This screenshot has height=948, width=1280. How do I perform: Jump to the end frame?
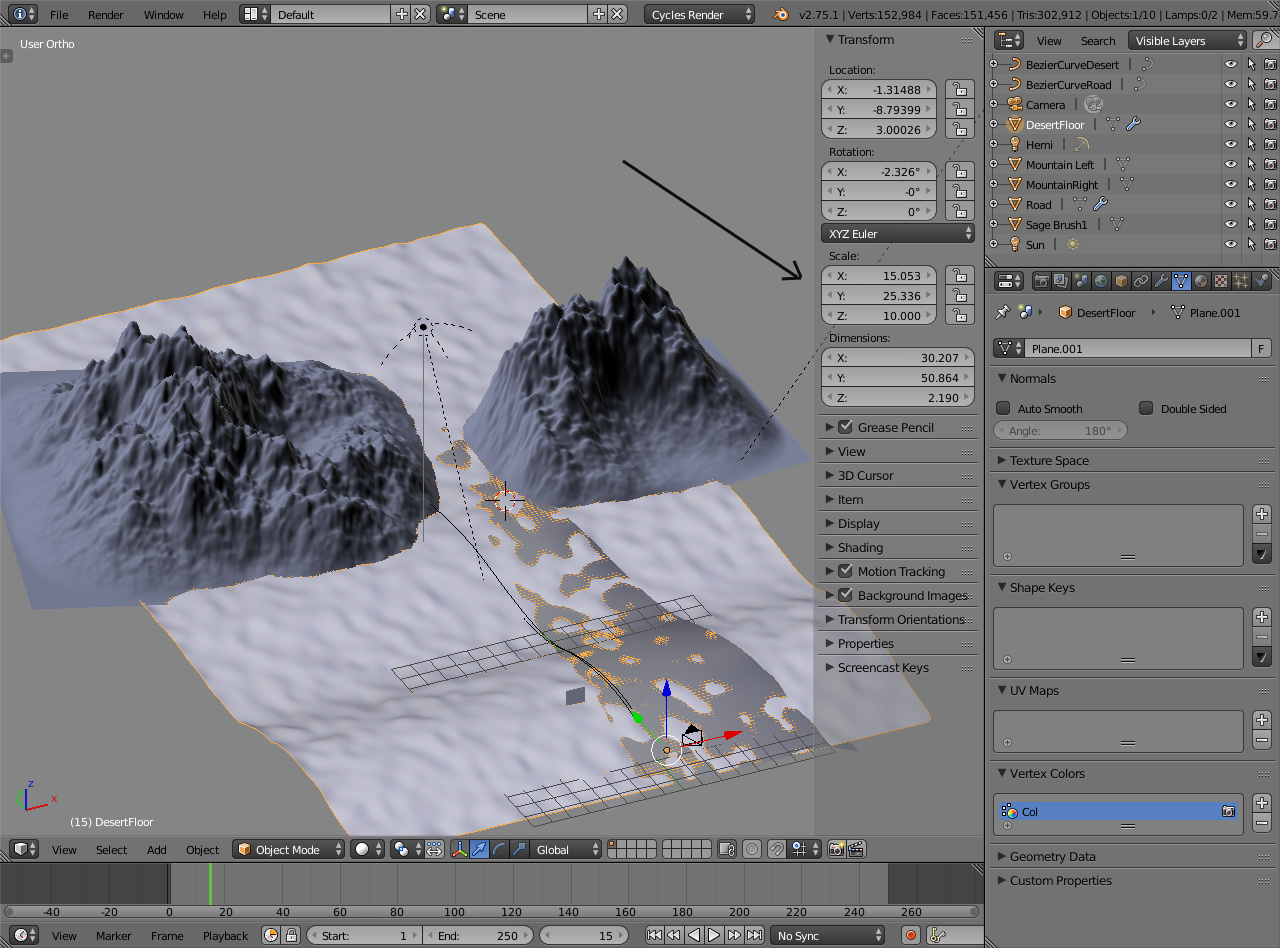754,935
